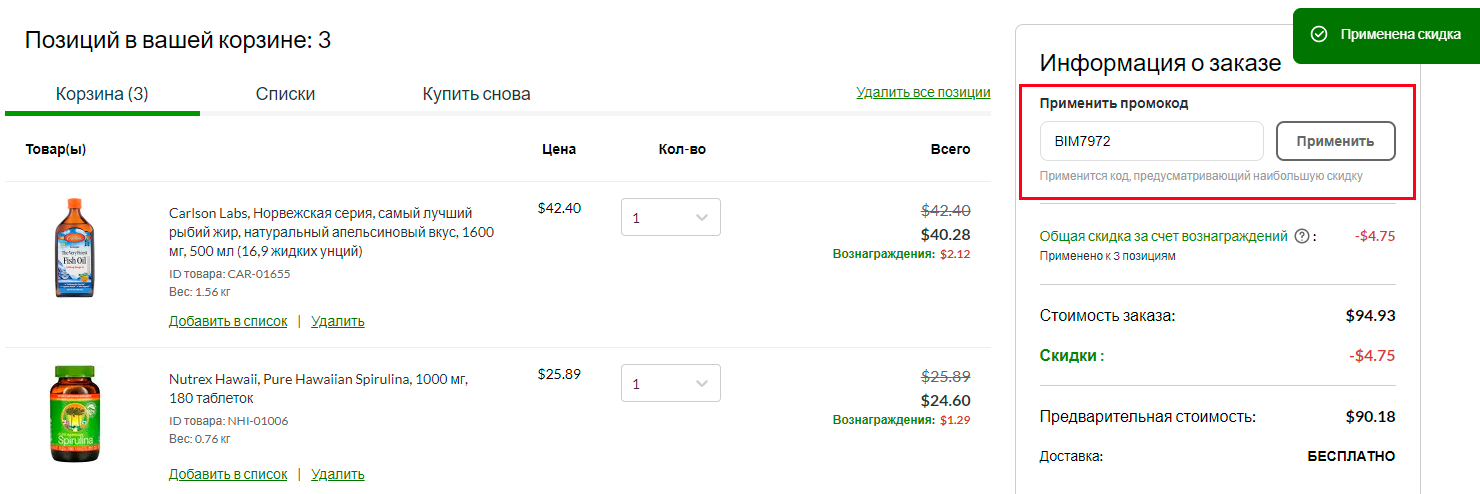The width and height of the screenshot is (1480, 494).
Task: Remove Carlson Labs fish oil via Удалить
Action: 338,321
